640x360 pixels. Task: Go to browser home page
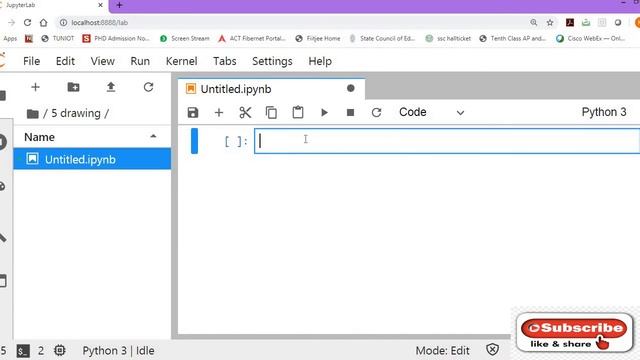coord(43,22)
